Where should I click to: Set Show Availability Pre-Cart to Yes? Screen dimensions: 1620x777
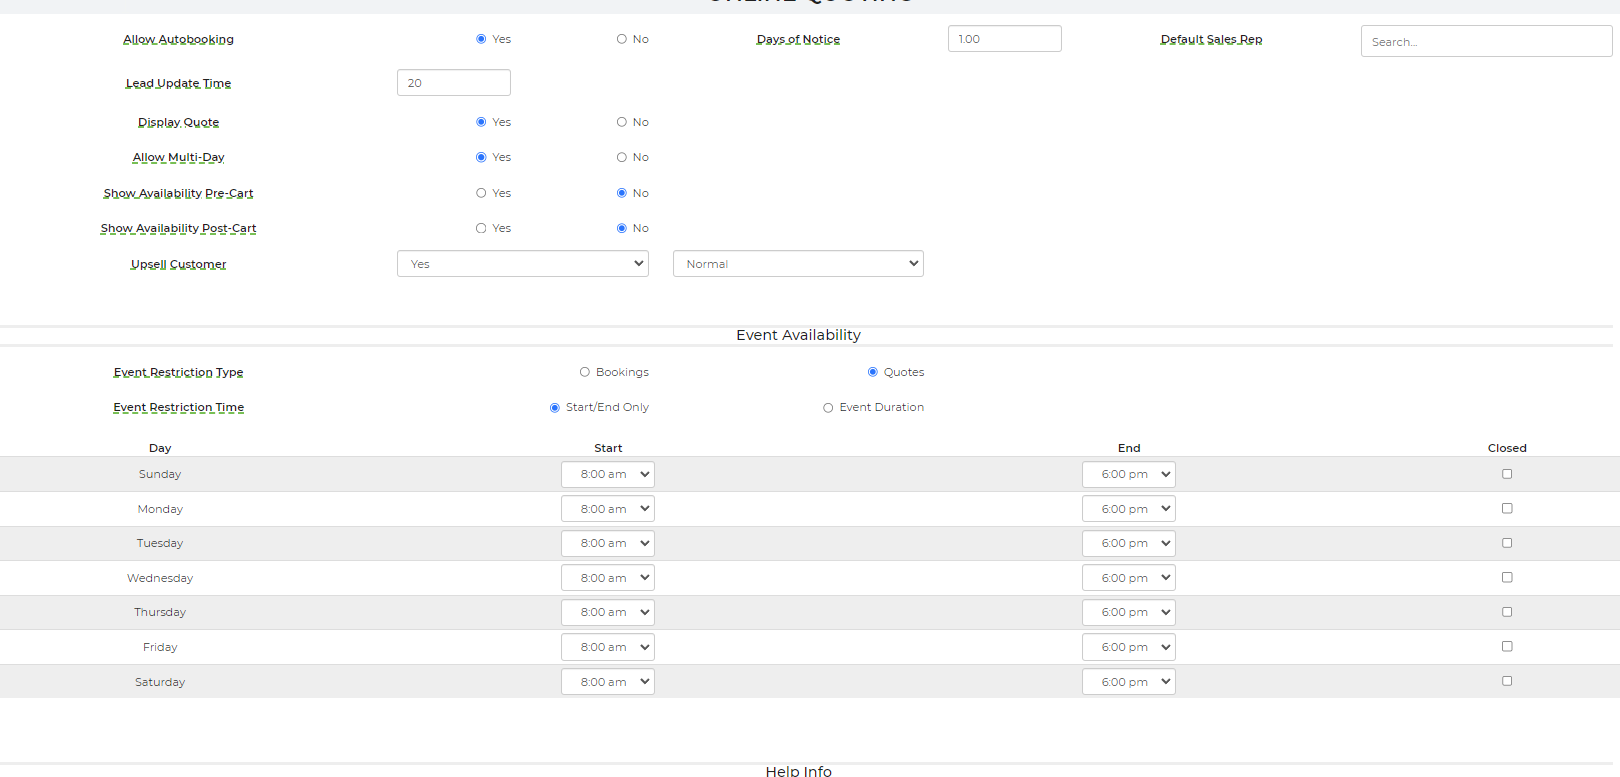point(481,193)
